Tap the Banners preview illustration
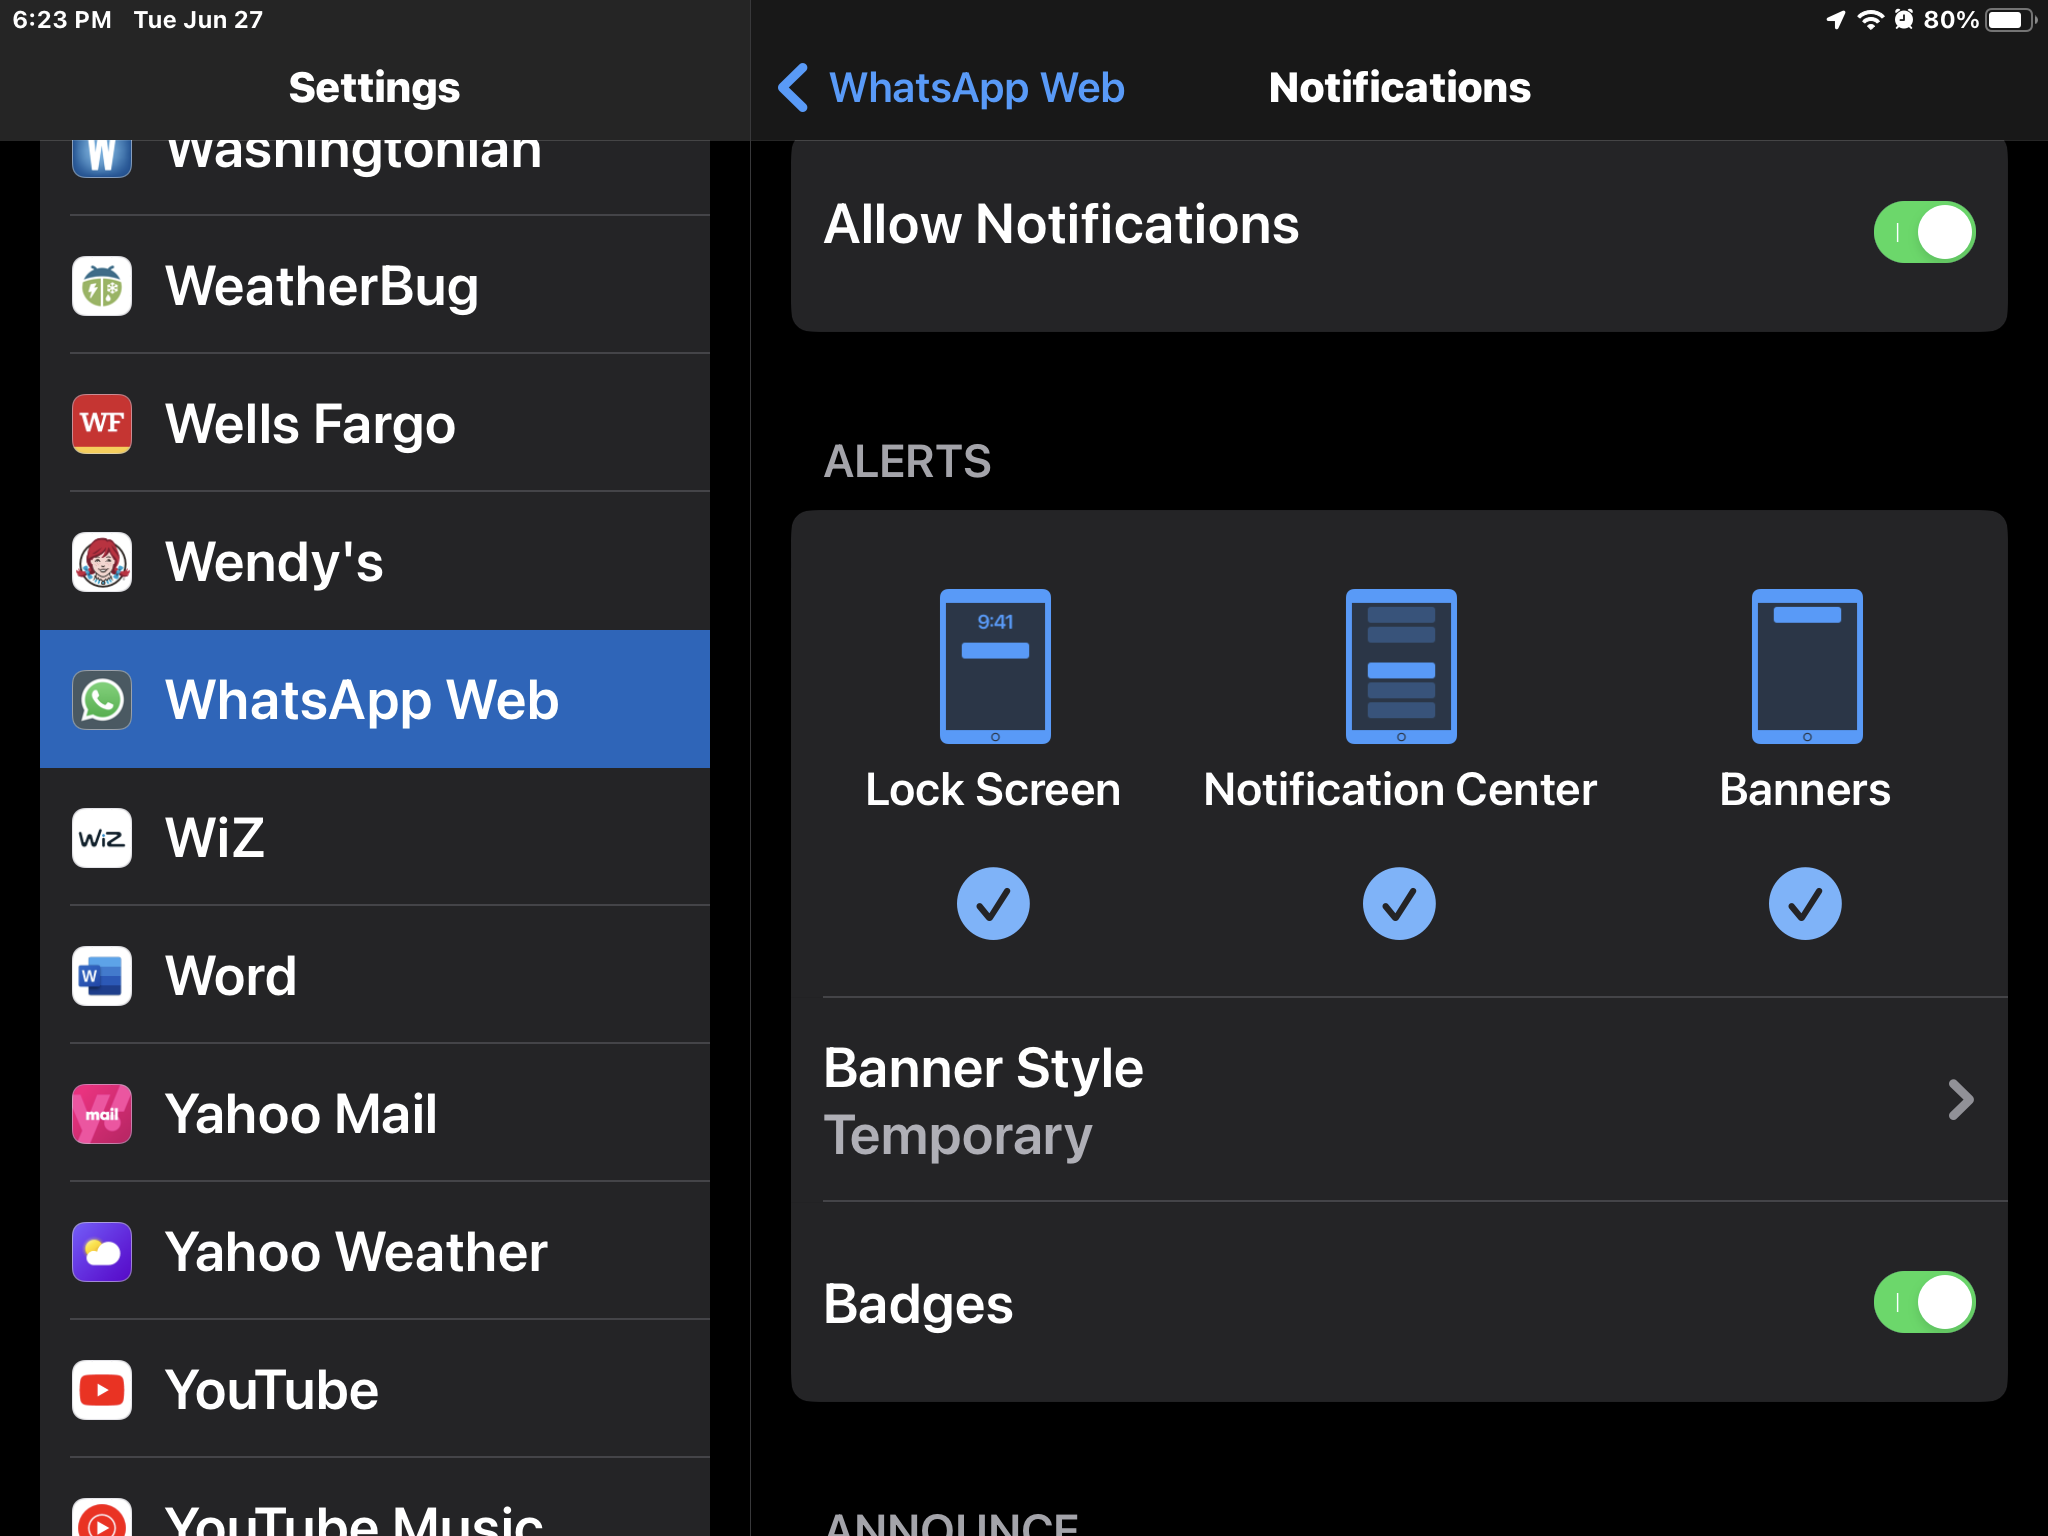This screenshot has width=2048, height=1536. (1806, 666)
